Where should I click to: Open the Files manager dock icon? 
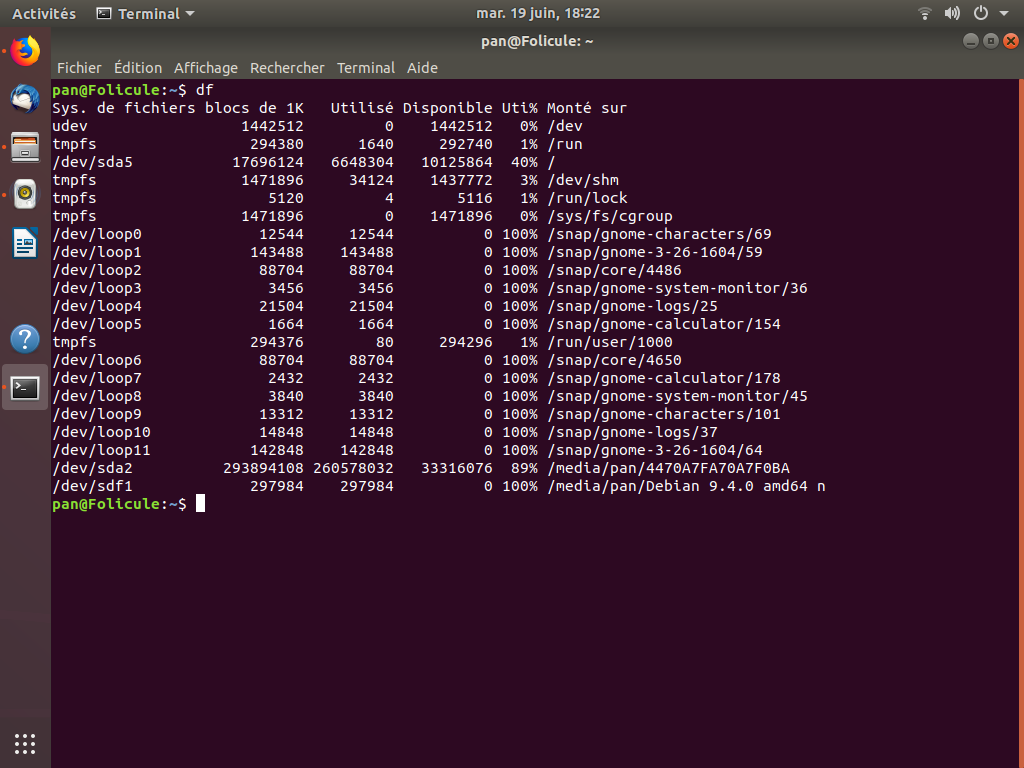click(25, 147)
